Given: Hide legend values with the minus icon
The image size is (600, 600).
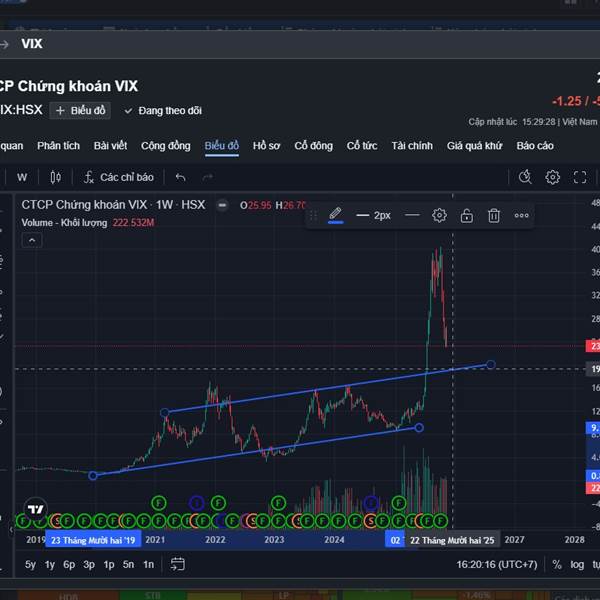Looking at the screenshot, I should point(222,205).
